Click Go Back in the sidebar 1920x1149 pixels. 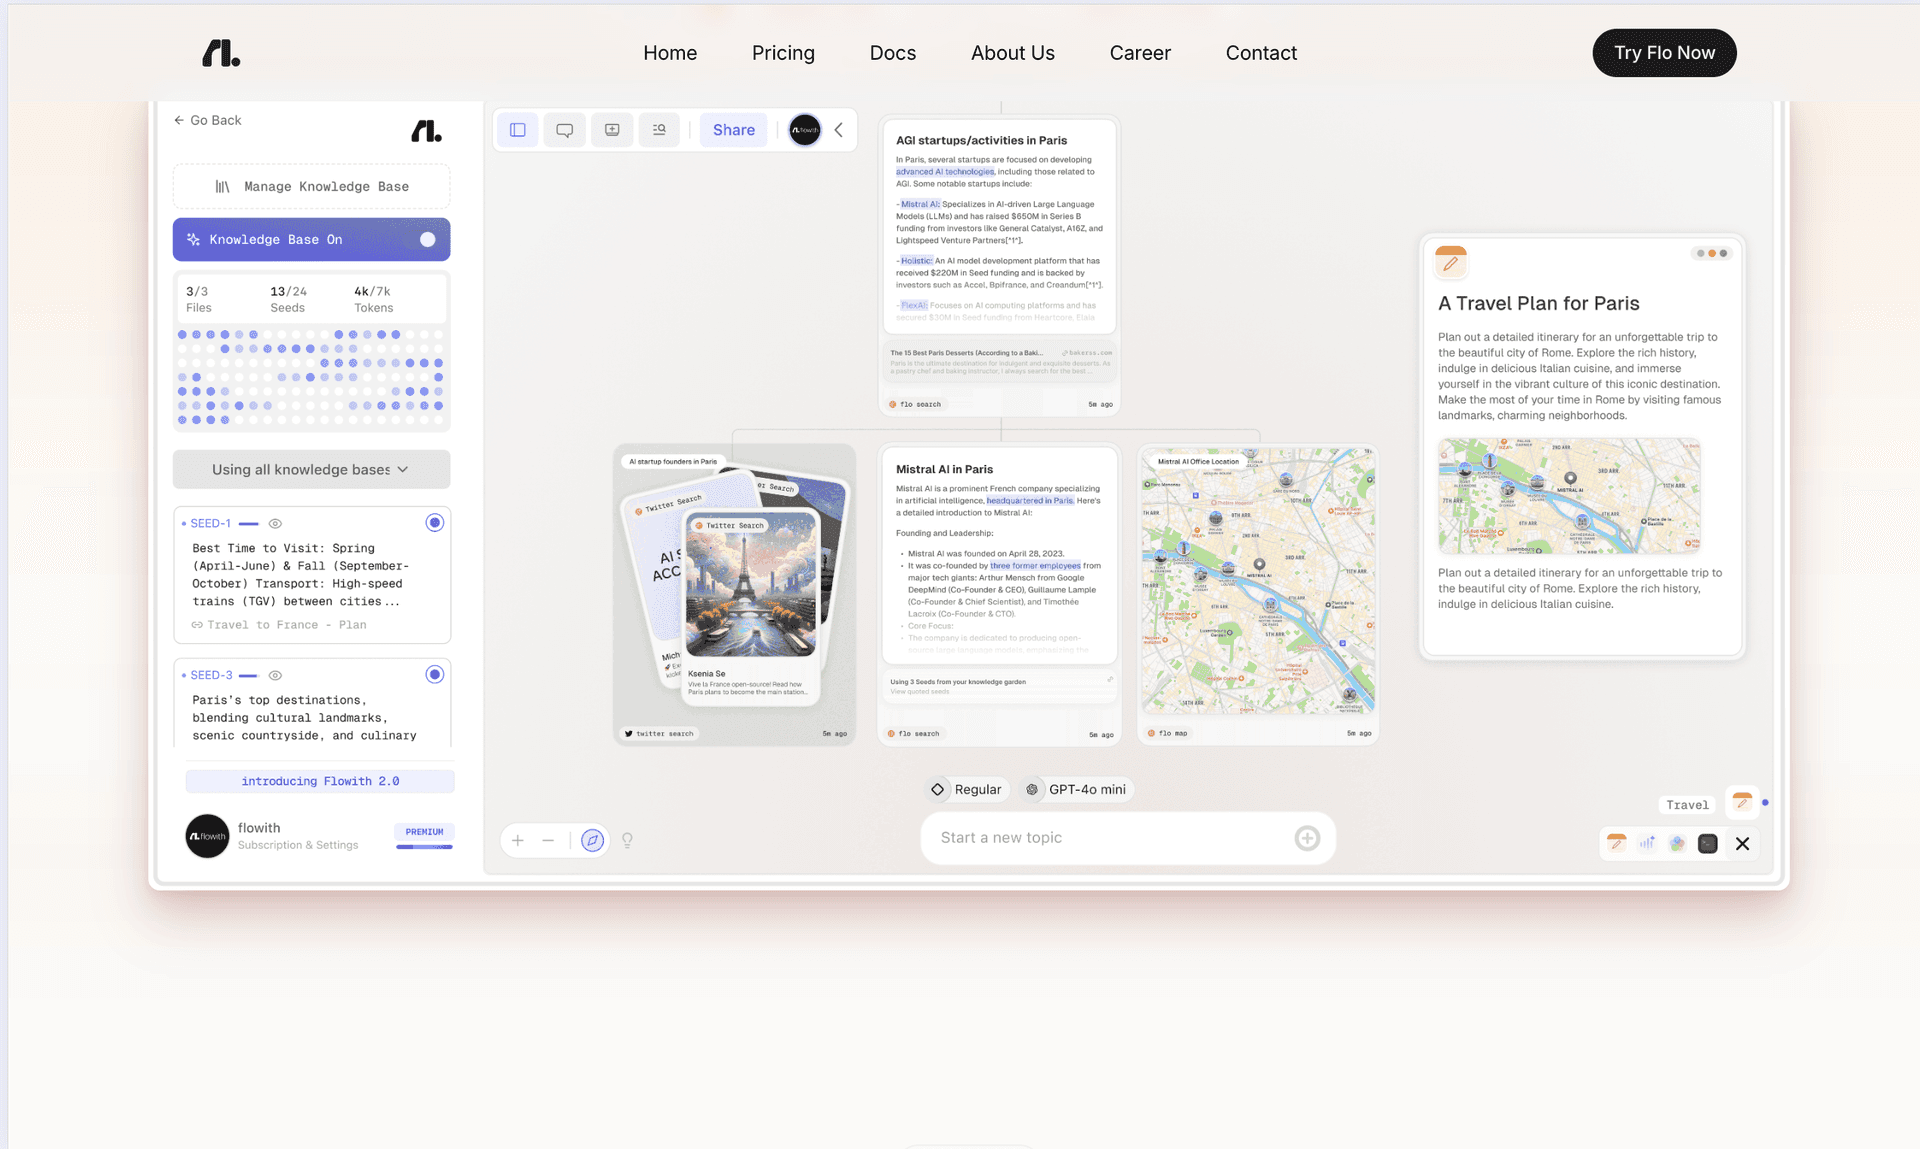[x=207, y=120]
